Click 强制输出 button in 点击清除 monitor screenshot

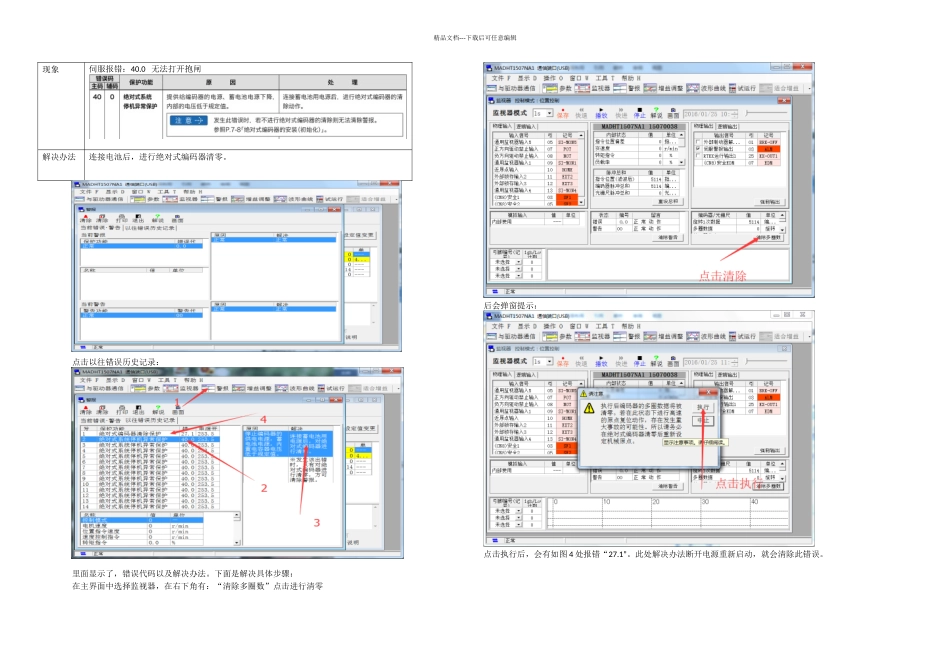click(x=770, y=202)
